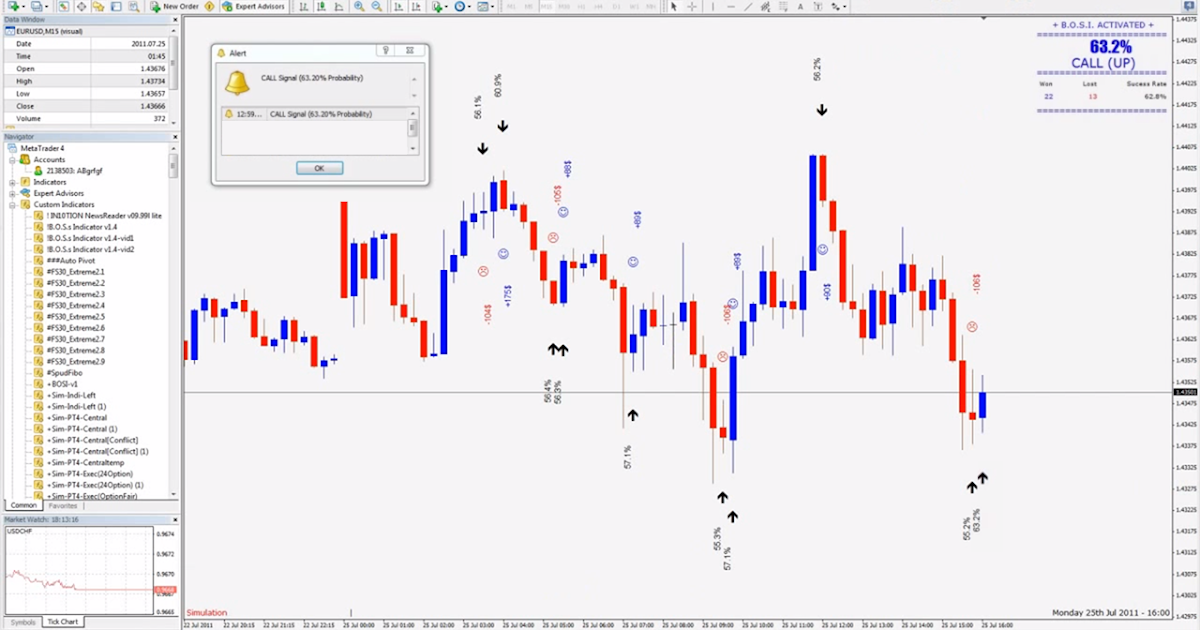Click the Alert list scrollbar down arrow
The height and width of the screenshot is (630, 1200).
coord(412,147)
